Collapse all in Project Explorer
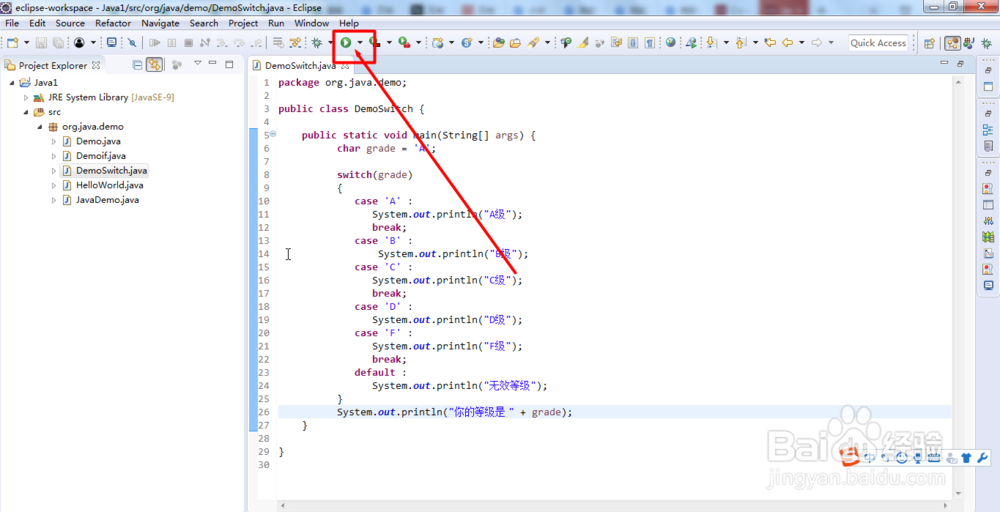Image resolution: width=1000 pixels, height=512 pixels. tap(137, 65)
